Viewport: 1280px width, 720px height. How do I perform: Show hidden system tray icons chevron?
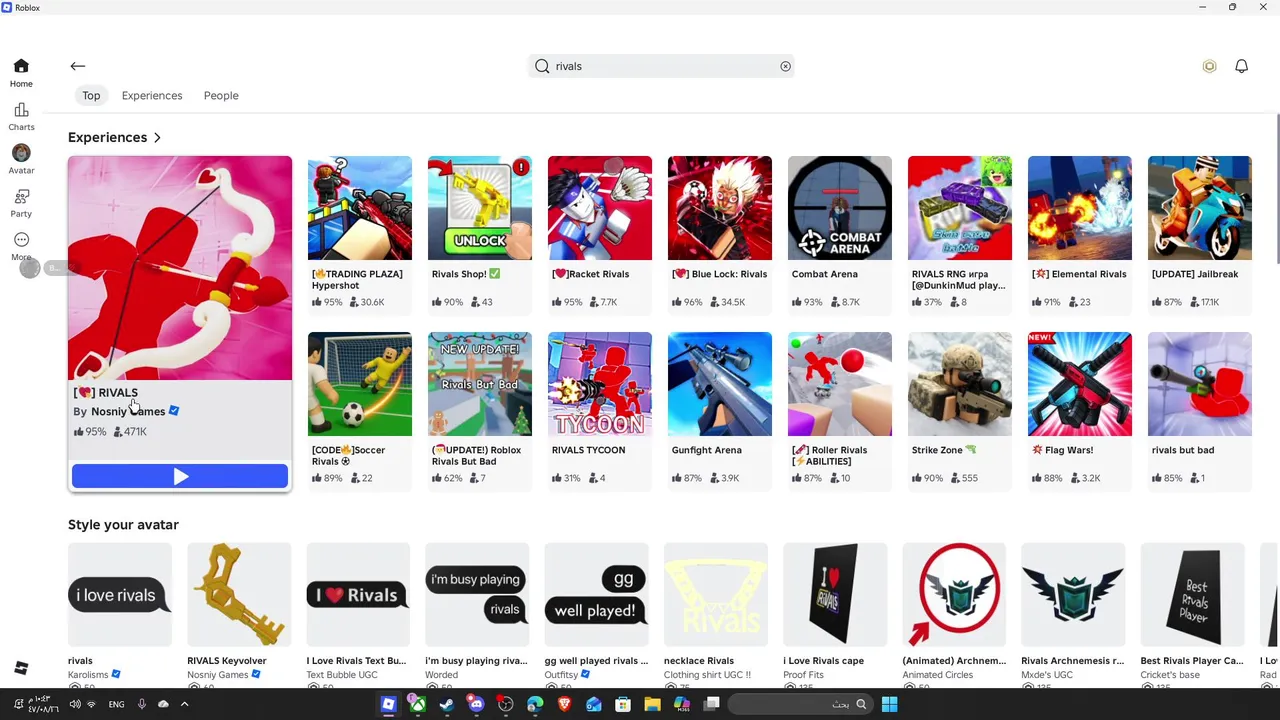[184, 704]
